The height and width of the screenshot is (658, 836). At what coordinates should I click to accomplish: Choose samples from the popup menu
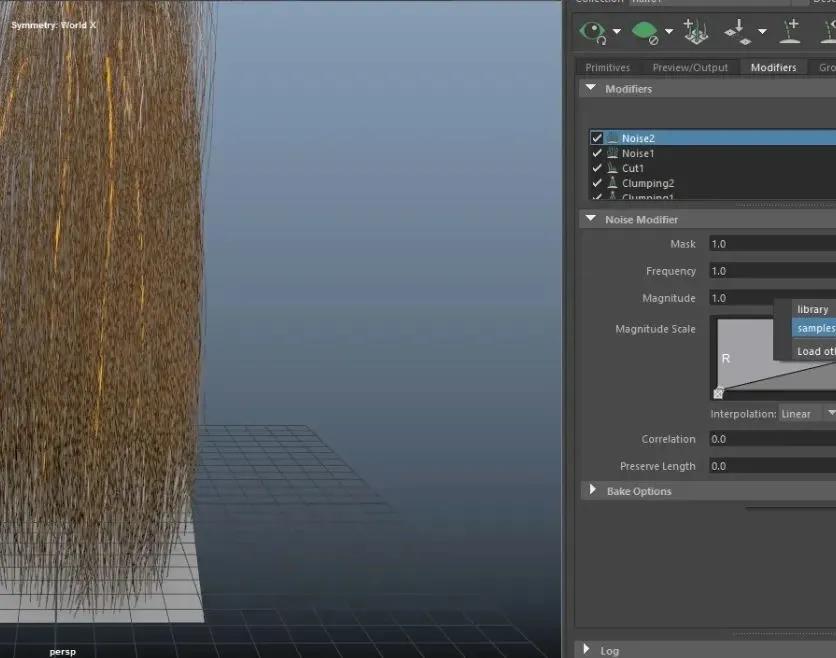coord(814,328)
